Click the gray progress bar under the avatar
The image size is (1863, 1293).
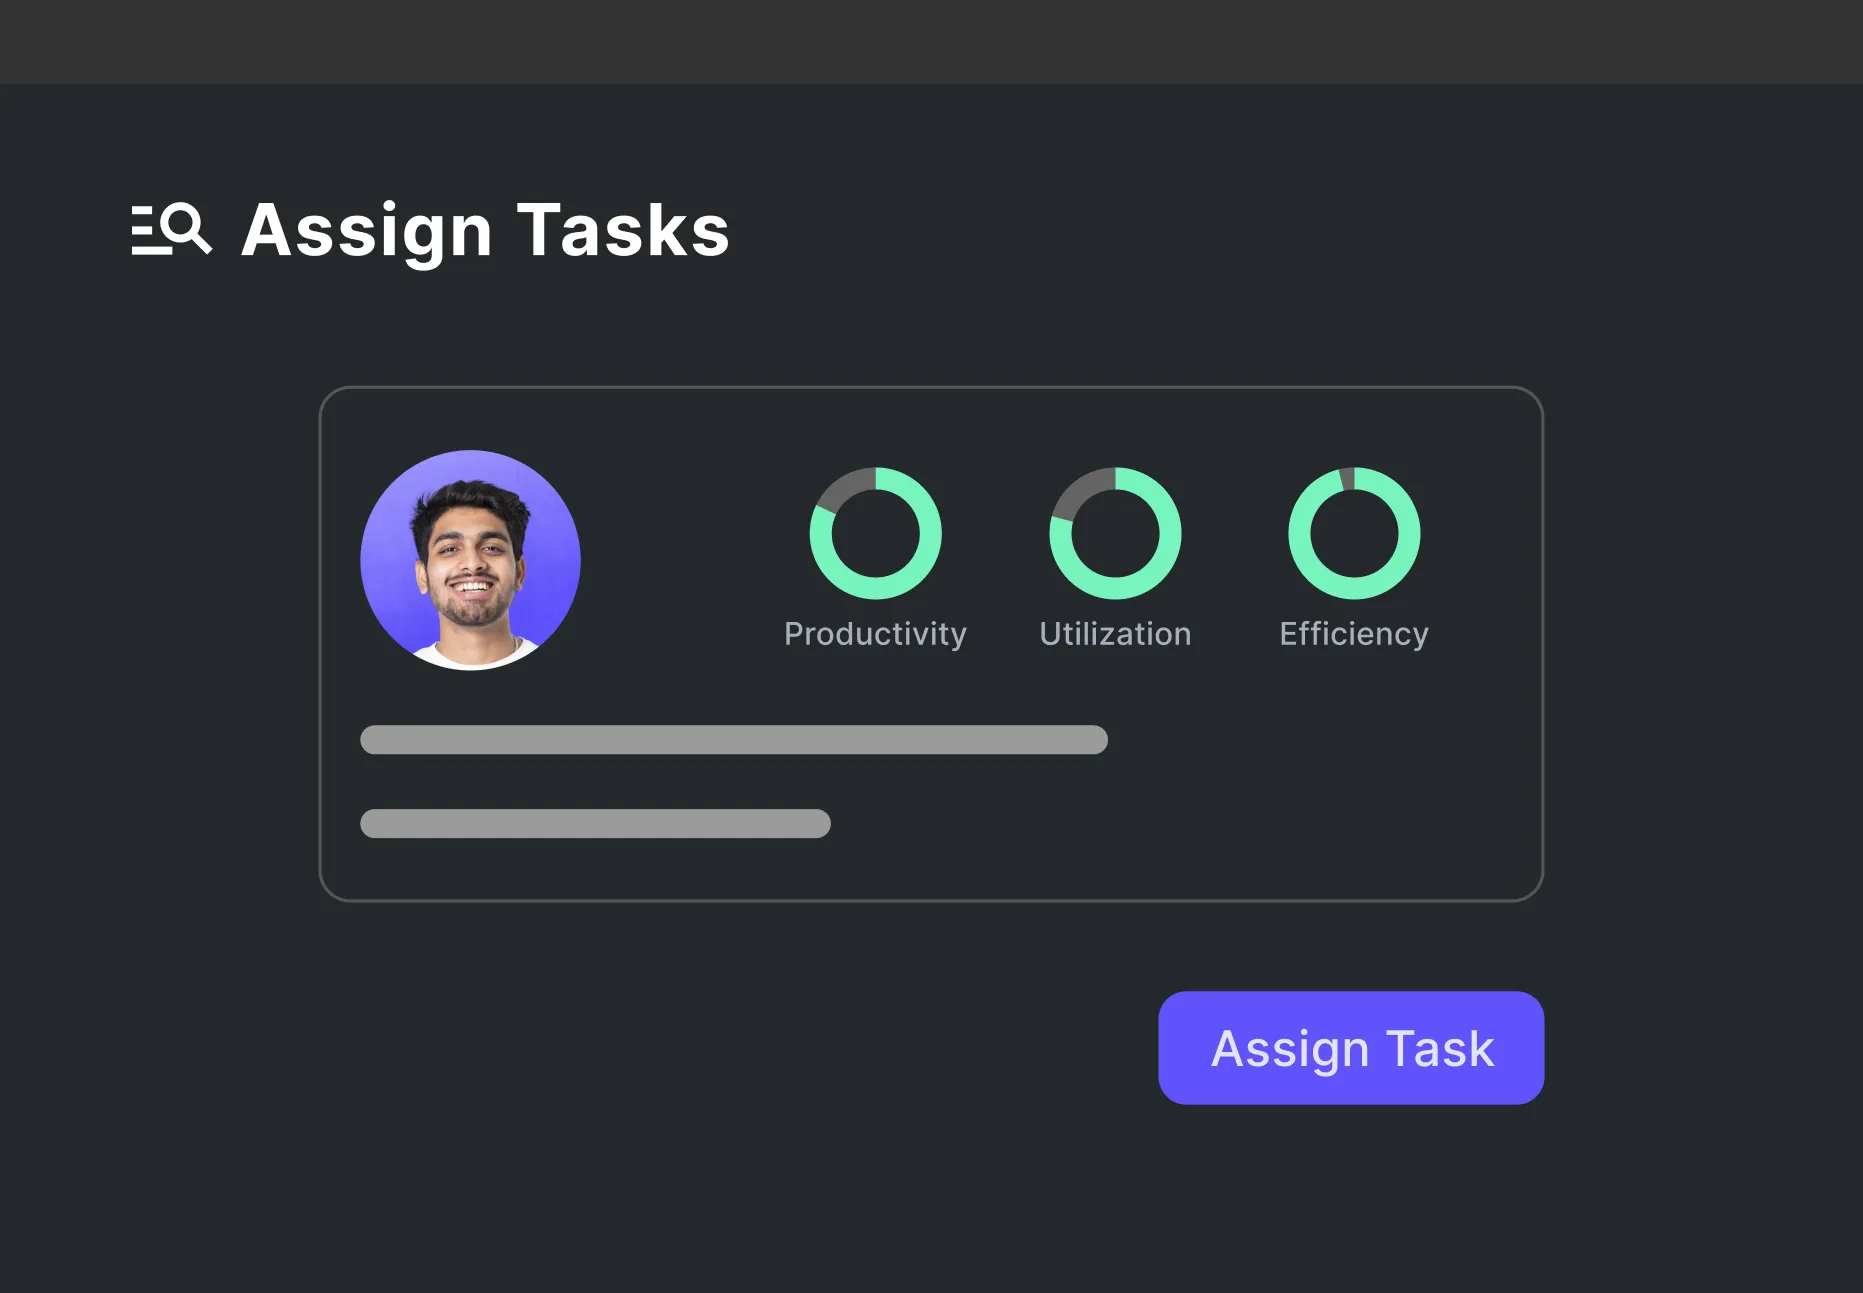(x=733, y=740)
